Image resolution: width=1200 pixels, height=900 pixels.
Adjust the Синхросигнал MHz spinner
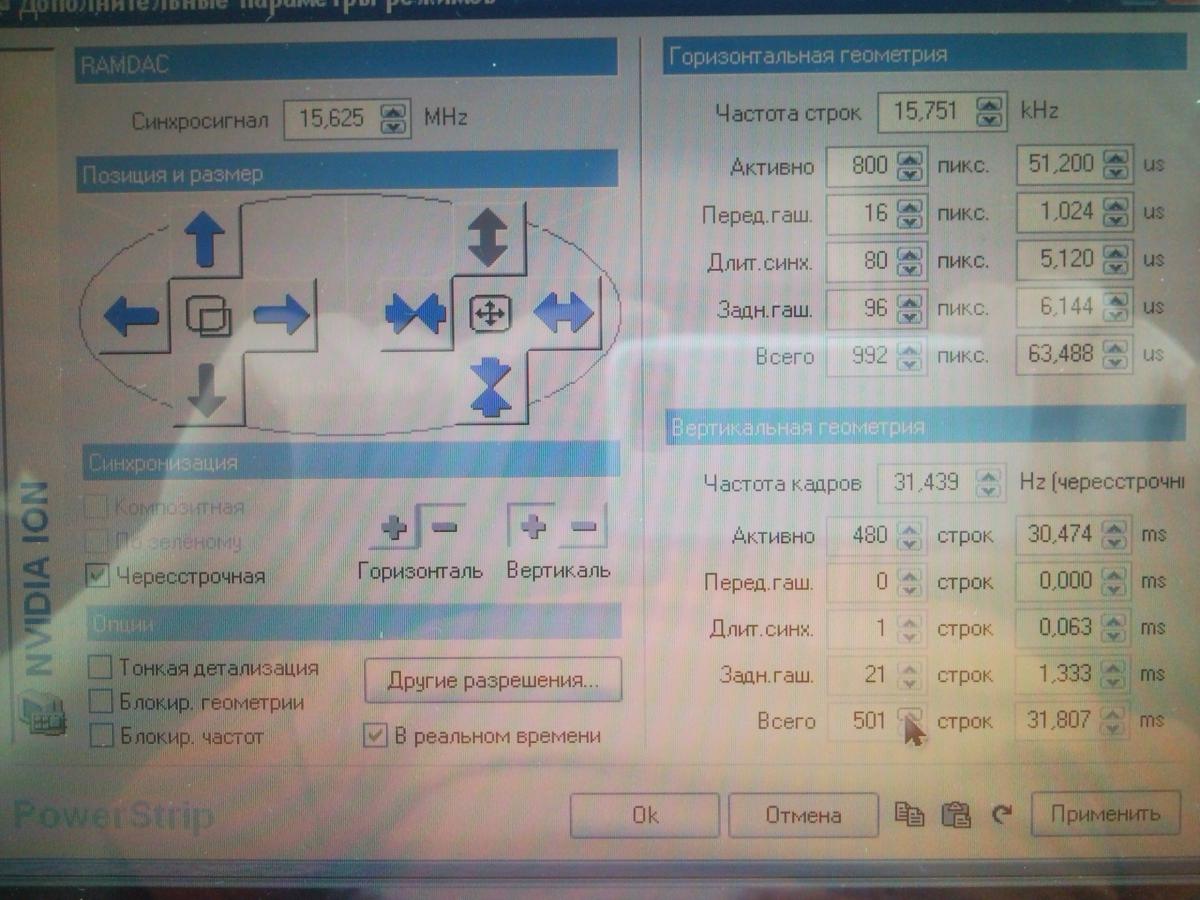(x=395, y=119)
